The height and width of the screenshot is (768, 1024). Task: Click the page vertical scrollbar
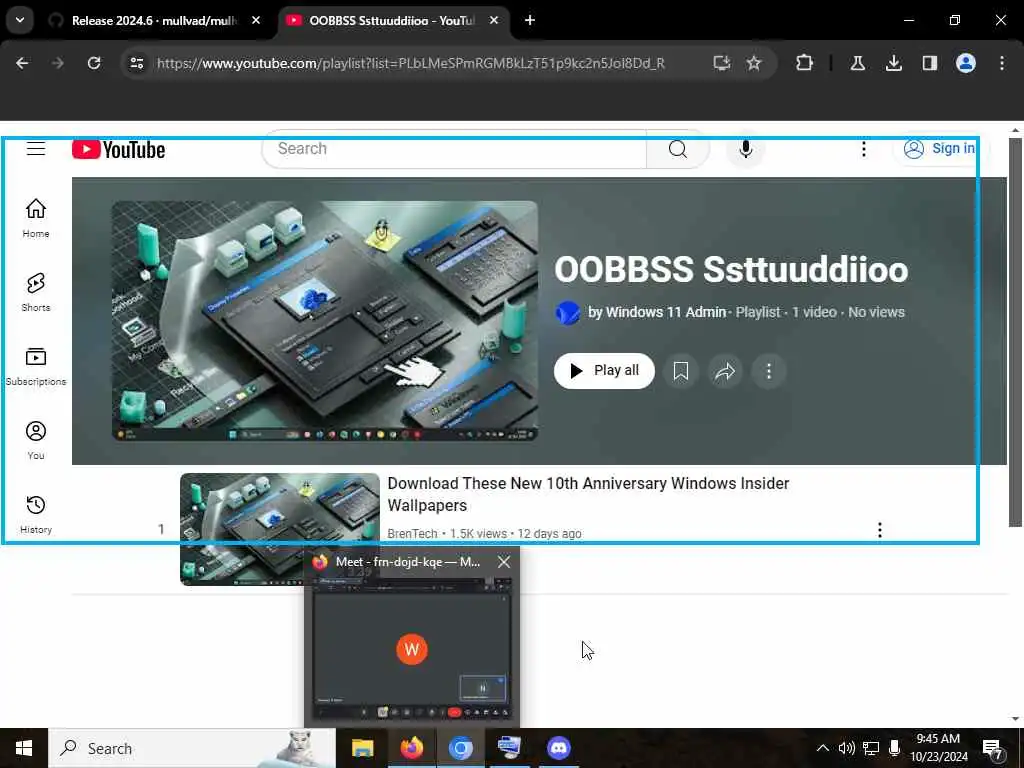(1015, 332)
